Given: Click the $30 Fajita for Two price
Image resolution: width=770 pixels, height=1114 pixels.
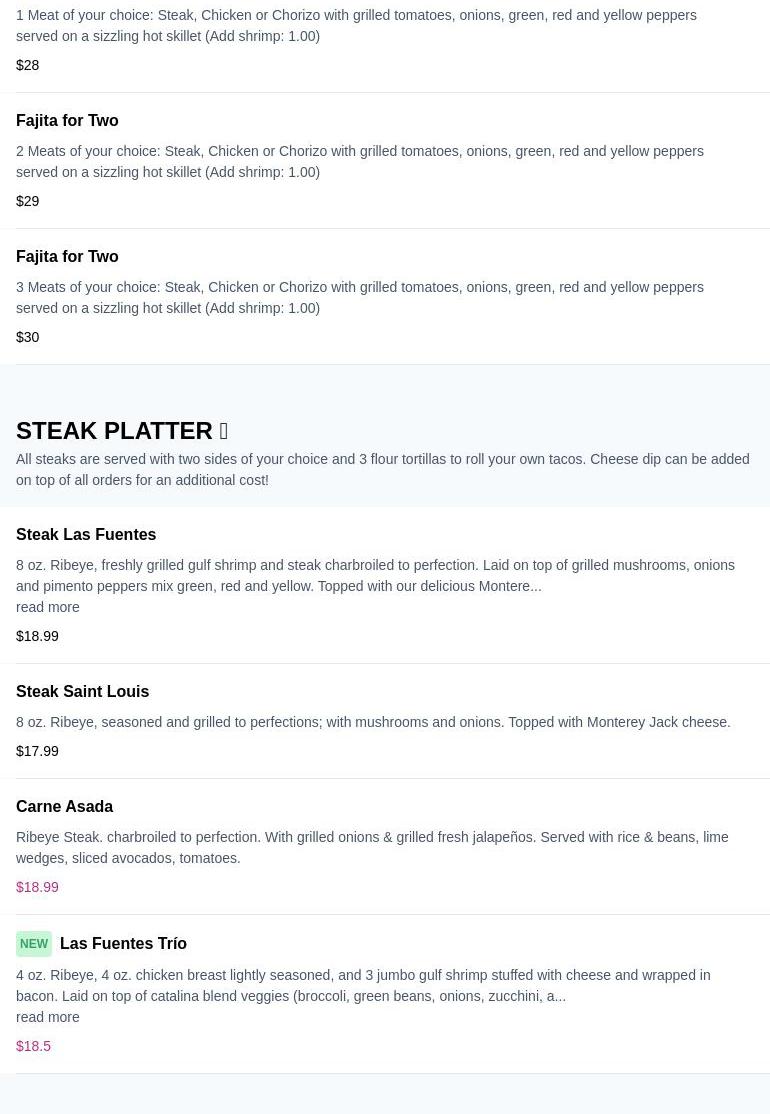Looking at the screenshot, I should (x=28, y=337).
